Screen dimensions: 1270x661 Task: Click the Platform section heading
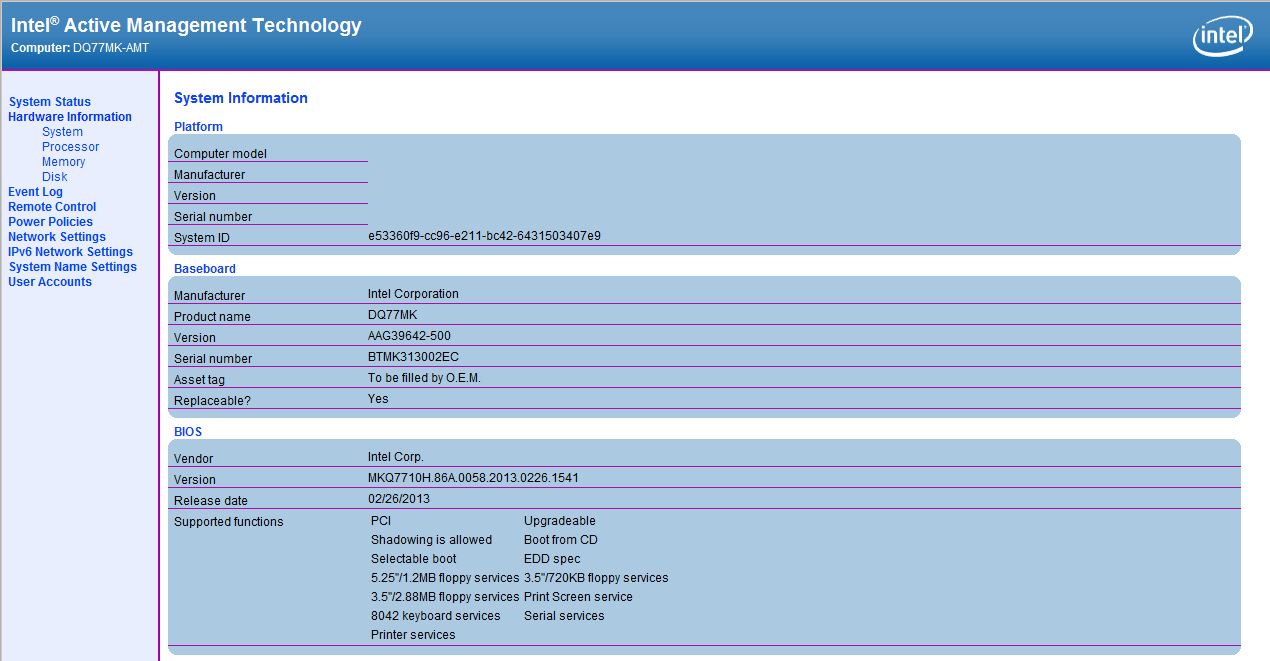tap(198, 127)
